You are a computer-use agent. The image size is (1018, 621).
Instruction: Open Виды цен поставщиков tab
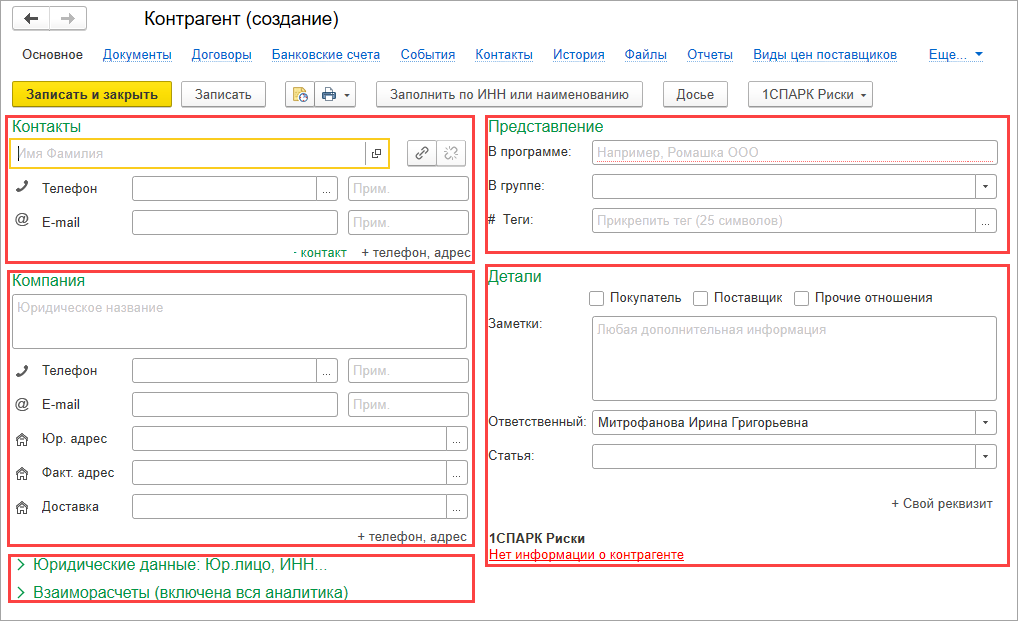pyautogui.click(x=825, y=55)
